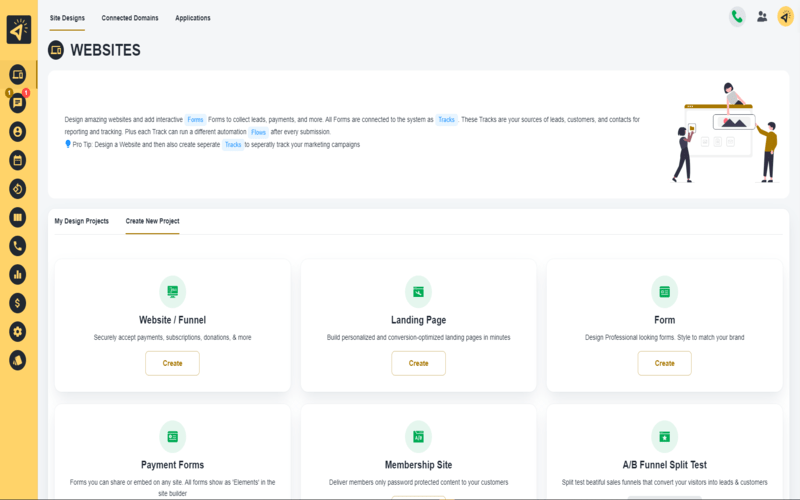This screenshot has width=800, height=500.
Task: Click the Forms tag link in description
Action: coord(195,120)
